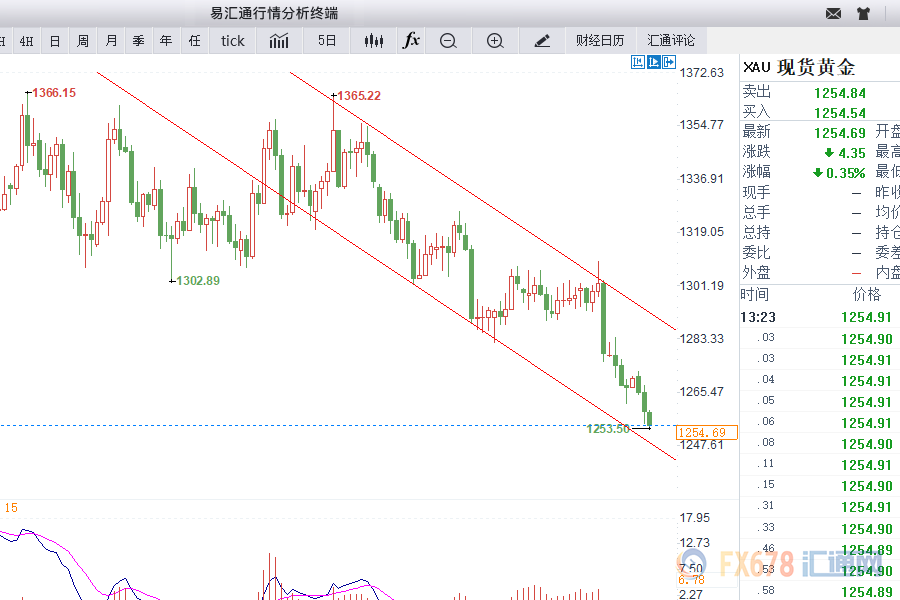
Task: Click the XAU 现货黄金 symbol title
Action: click(x=799, y=68)
